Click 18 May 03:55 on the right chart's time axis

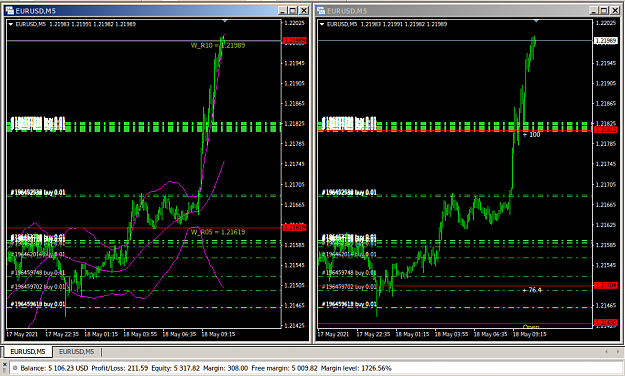coord(451,334)
